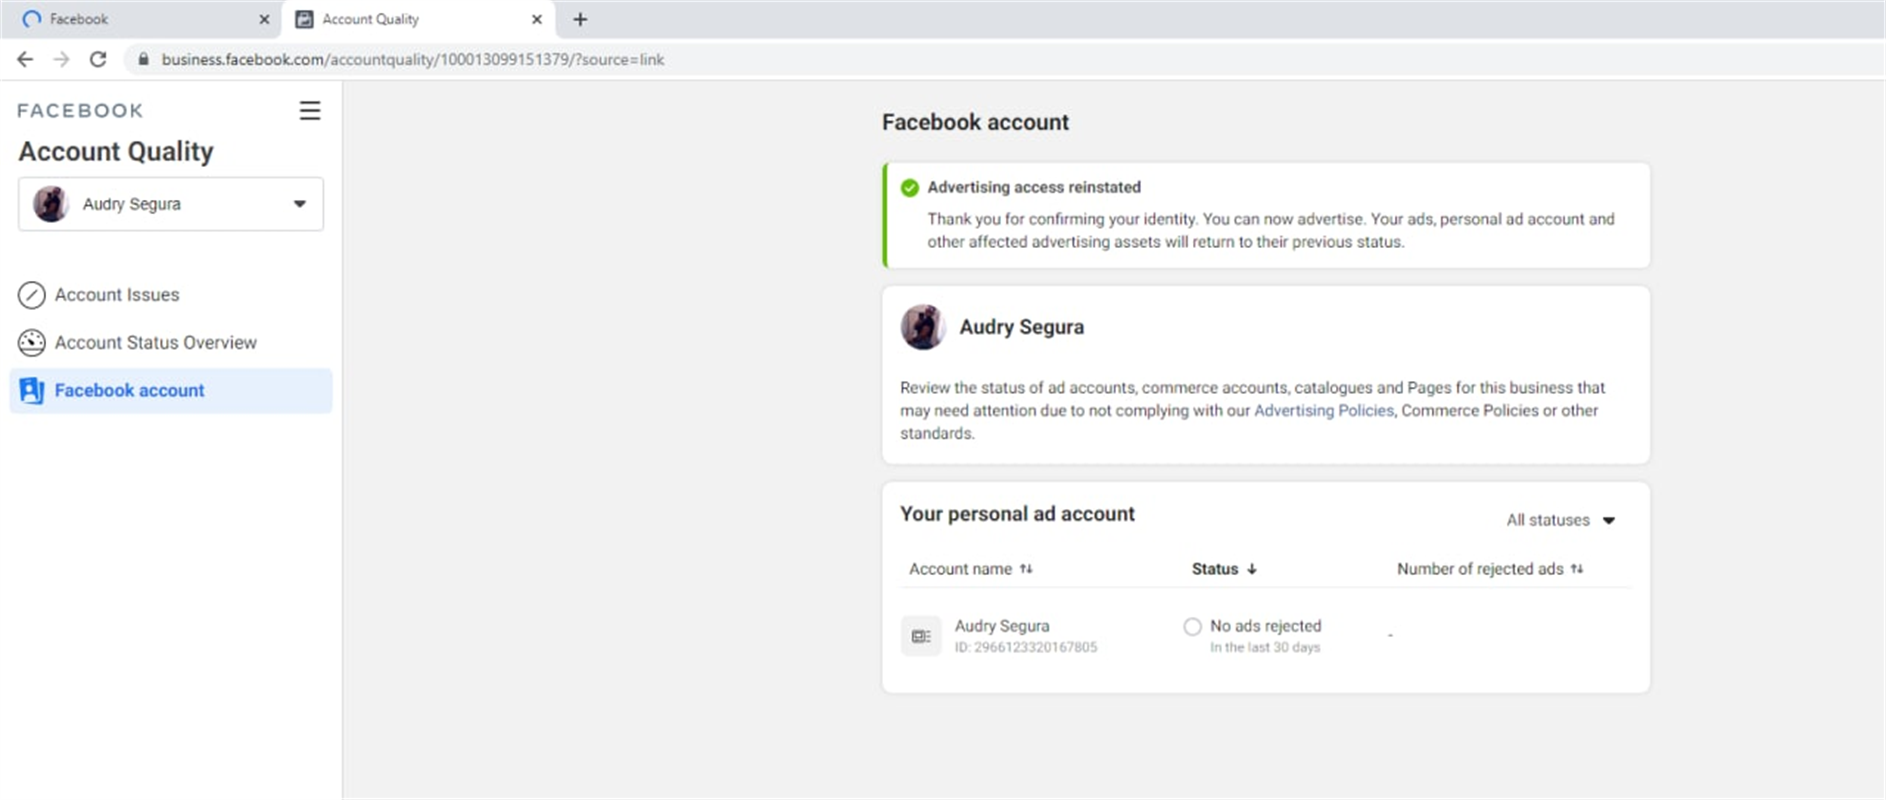Click the ID: 2966123320167805 text

[1025, 648]
